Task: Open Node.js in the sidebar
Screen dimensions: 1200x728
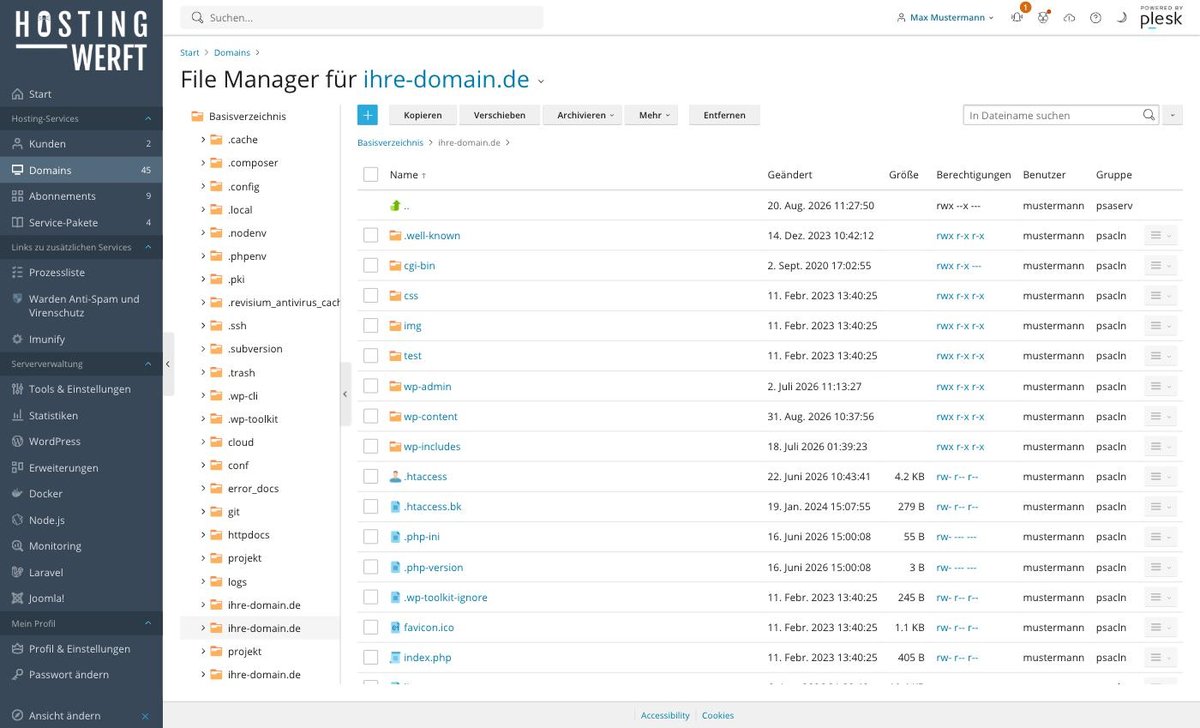Action: (x=81, y=520)
